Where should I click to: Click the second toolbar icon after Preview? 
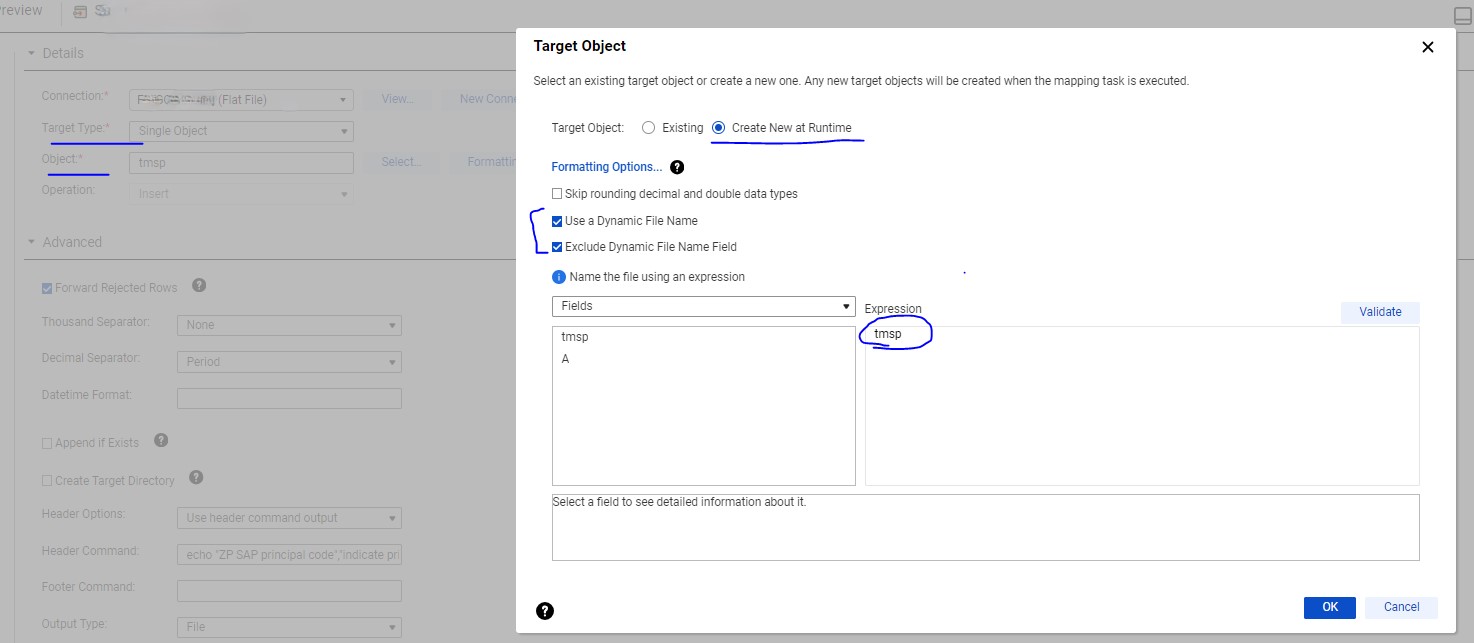pyautogui.click(x=103, y=11)
